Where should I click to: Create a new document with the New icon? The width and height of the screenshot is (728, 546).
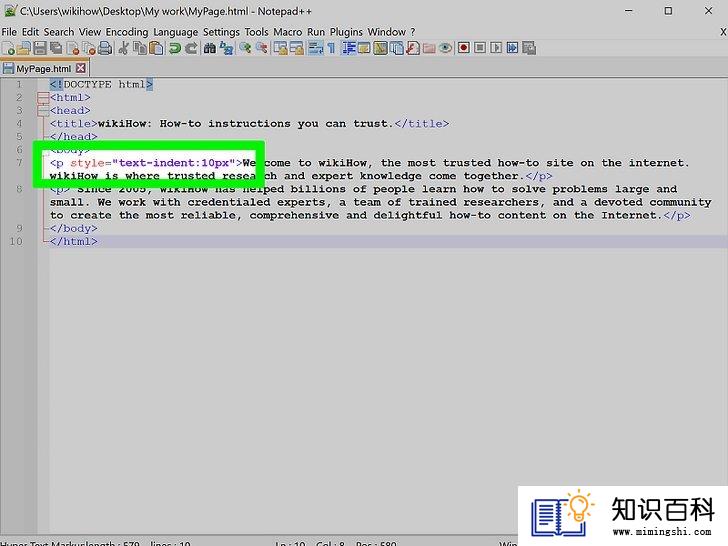coord(8,48)
